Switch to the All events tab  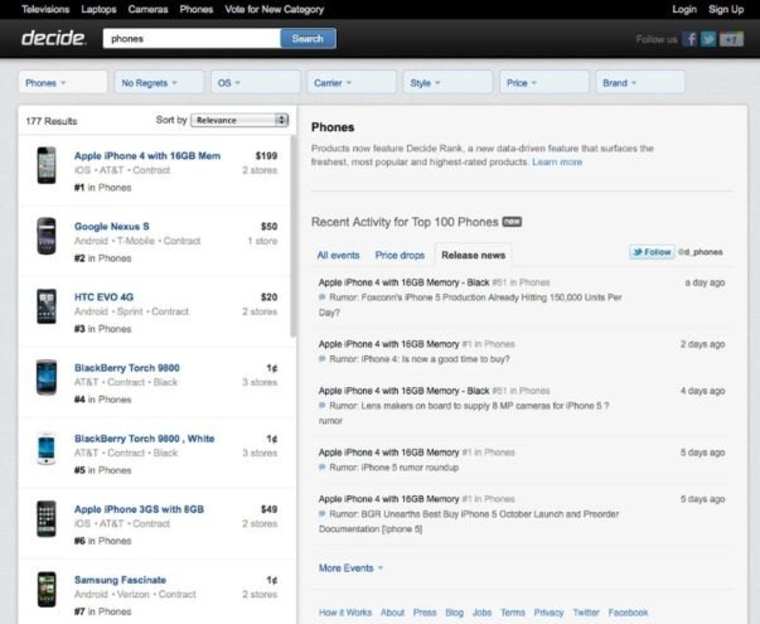pyautogui.click(x=338, y=255)
